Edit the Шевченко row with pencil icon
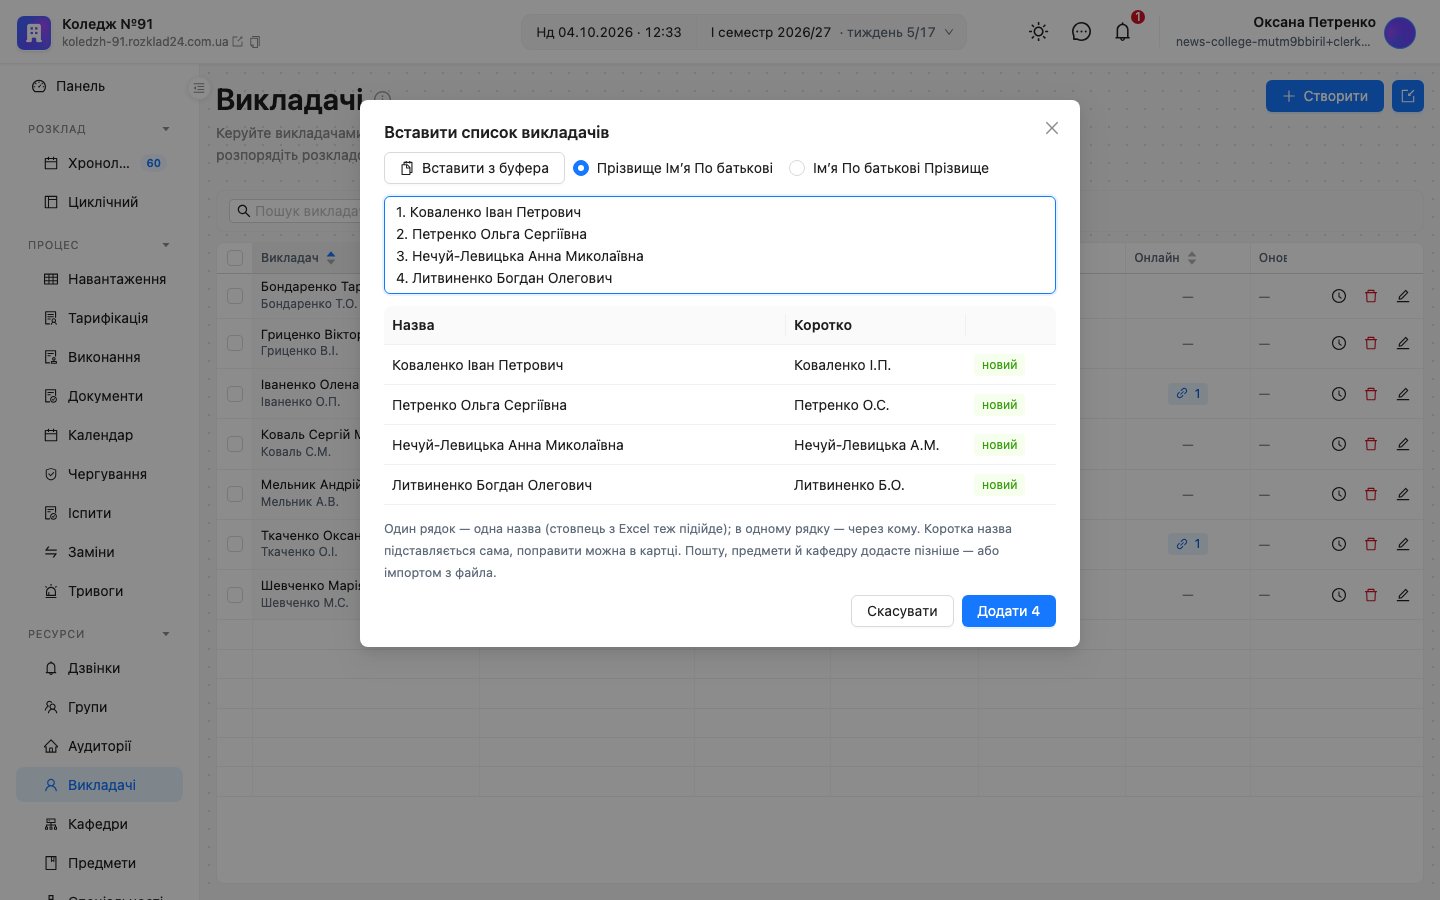Viewport: 1440px width, 900px height. coord(1403,595)
